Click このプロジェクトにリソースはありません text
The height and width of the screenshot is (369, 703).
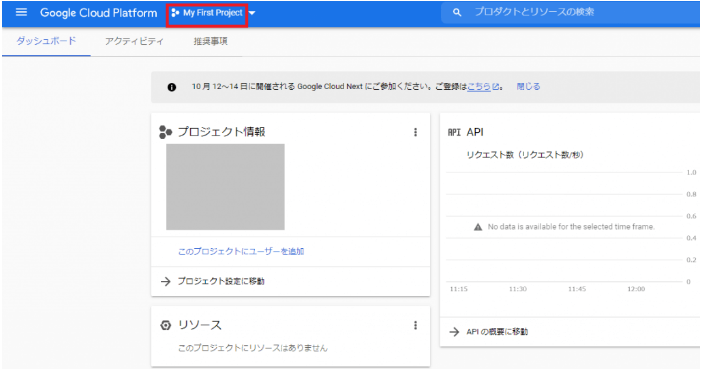coord(253,348)
